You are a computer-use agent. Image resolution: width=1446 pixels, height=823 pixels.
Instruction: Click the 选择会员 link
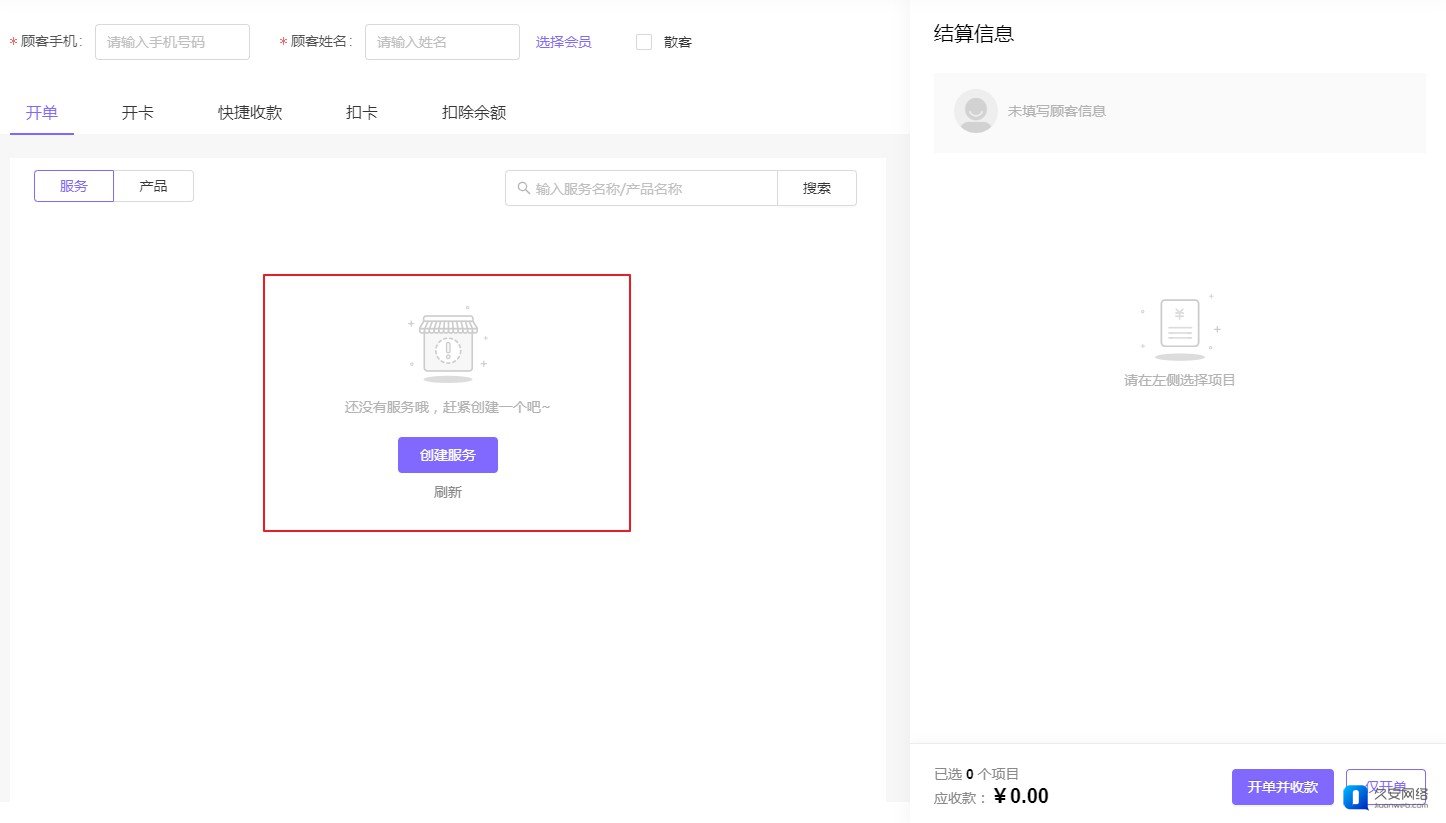(563, 42)
